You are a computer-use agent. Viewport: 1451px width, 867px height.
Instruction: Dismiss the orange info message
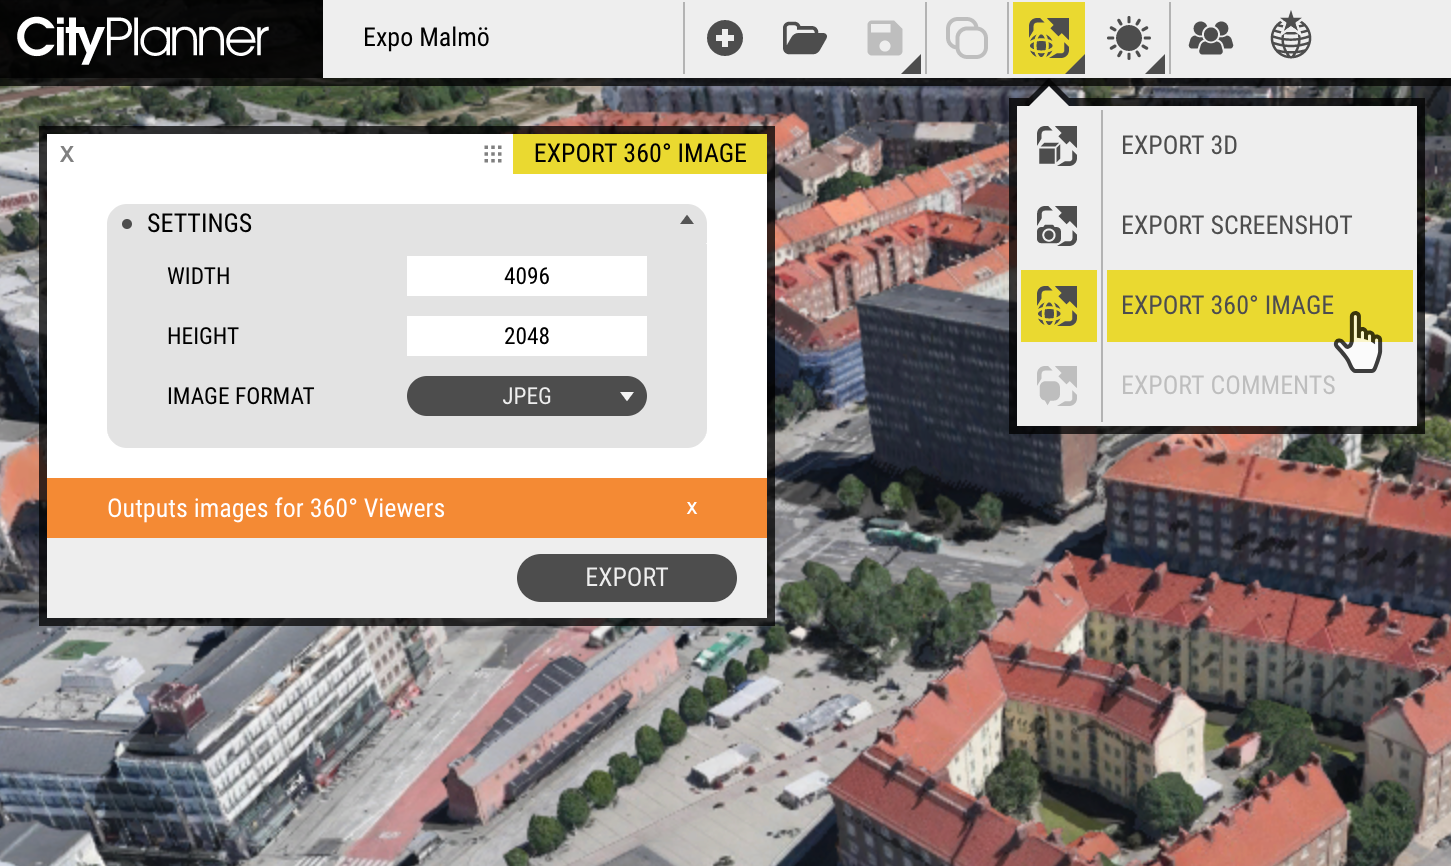coord(692,508)
